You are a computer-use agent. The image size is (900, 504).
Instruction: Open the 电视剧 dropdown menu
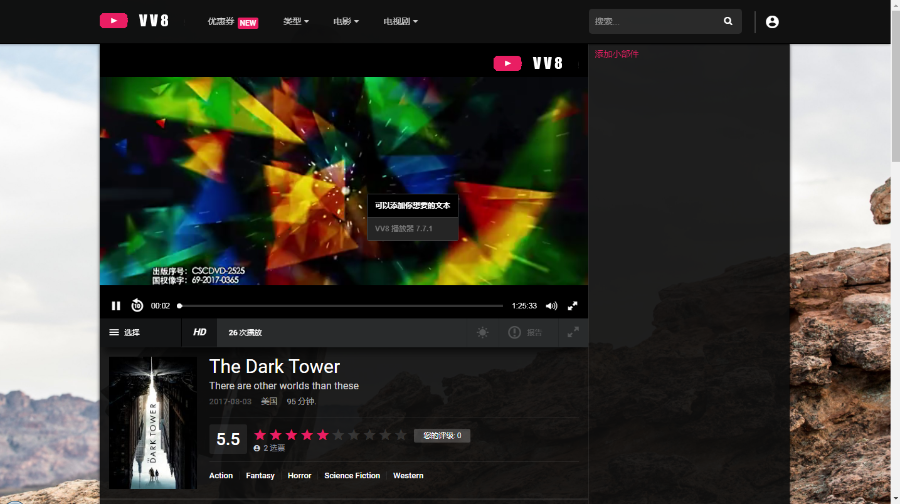[x=400, y=21]
